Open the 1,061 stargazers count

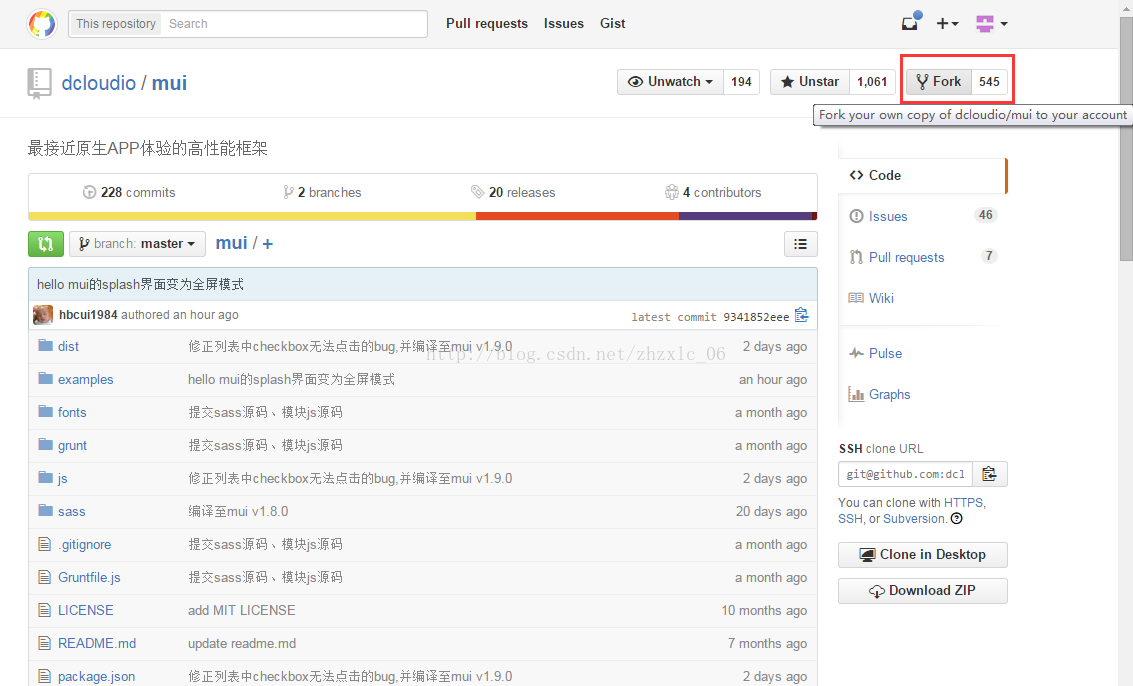872,82
